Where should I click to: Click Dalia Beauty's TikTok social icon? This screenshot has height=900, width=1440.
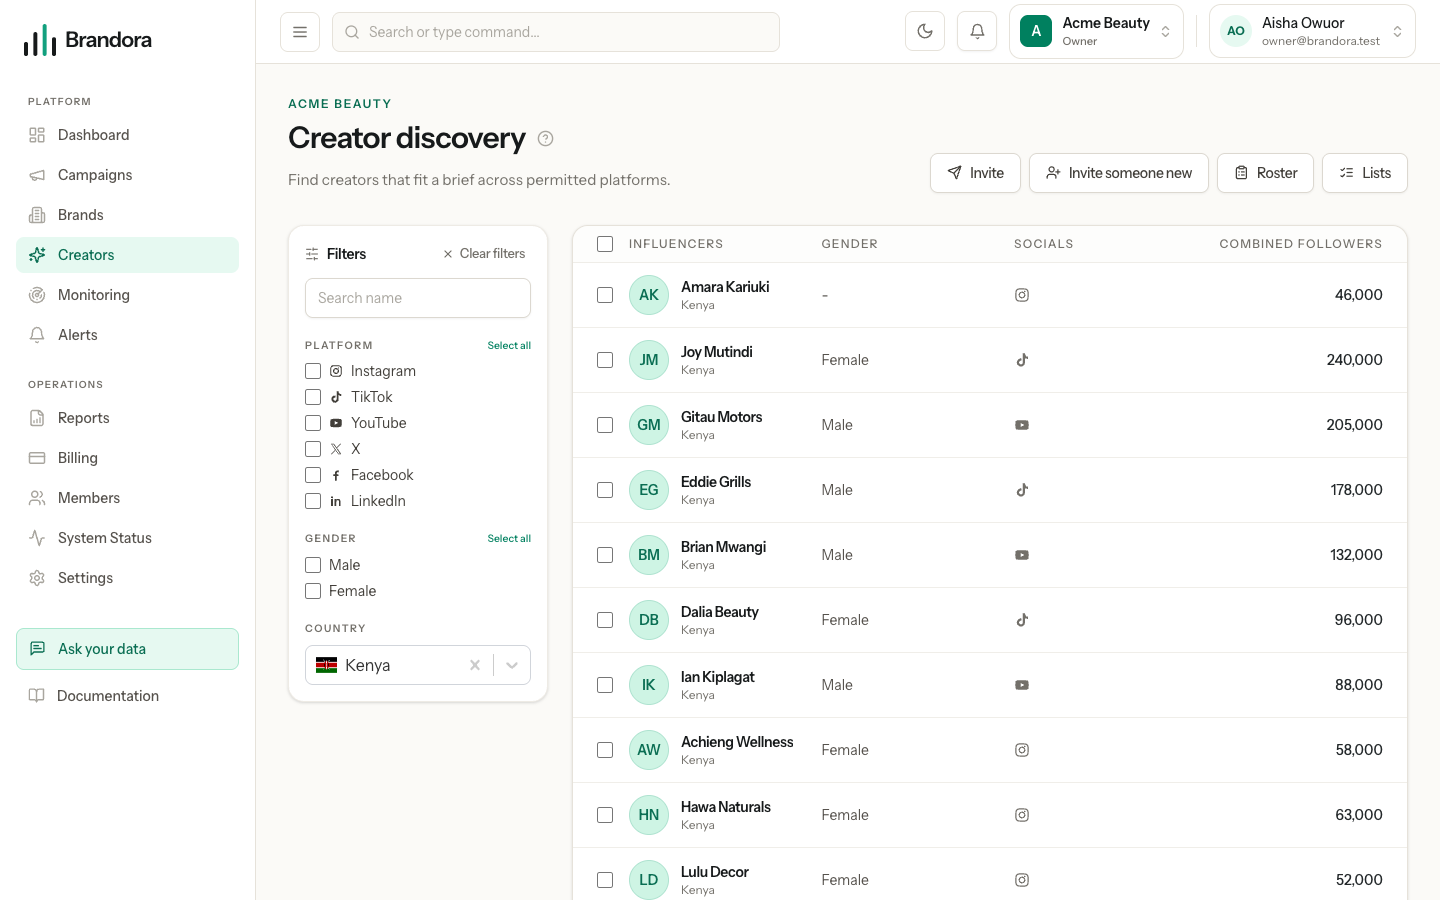pos(1022,620)
